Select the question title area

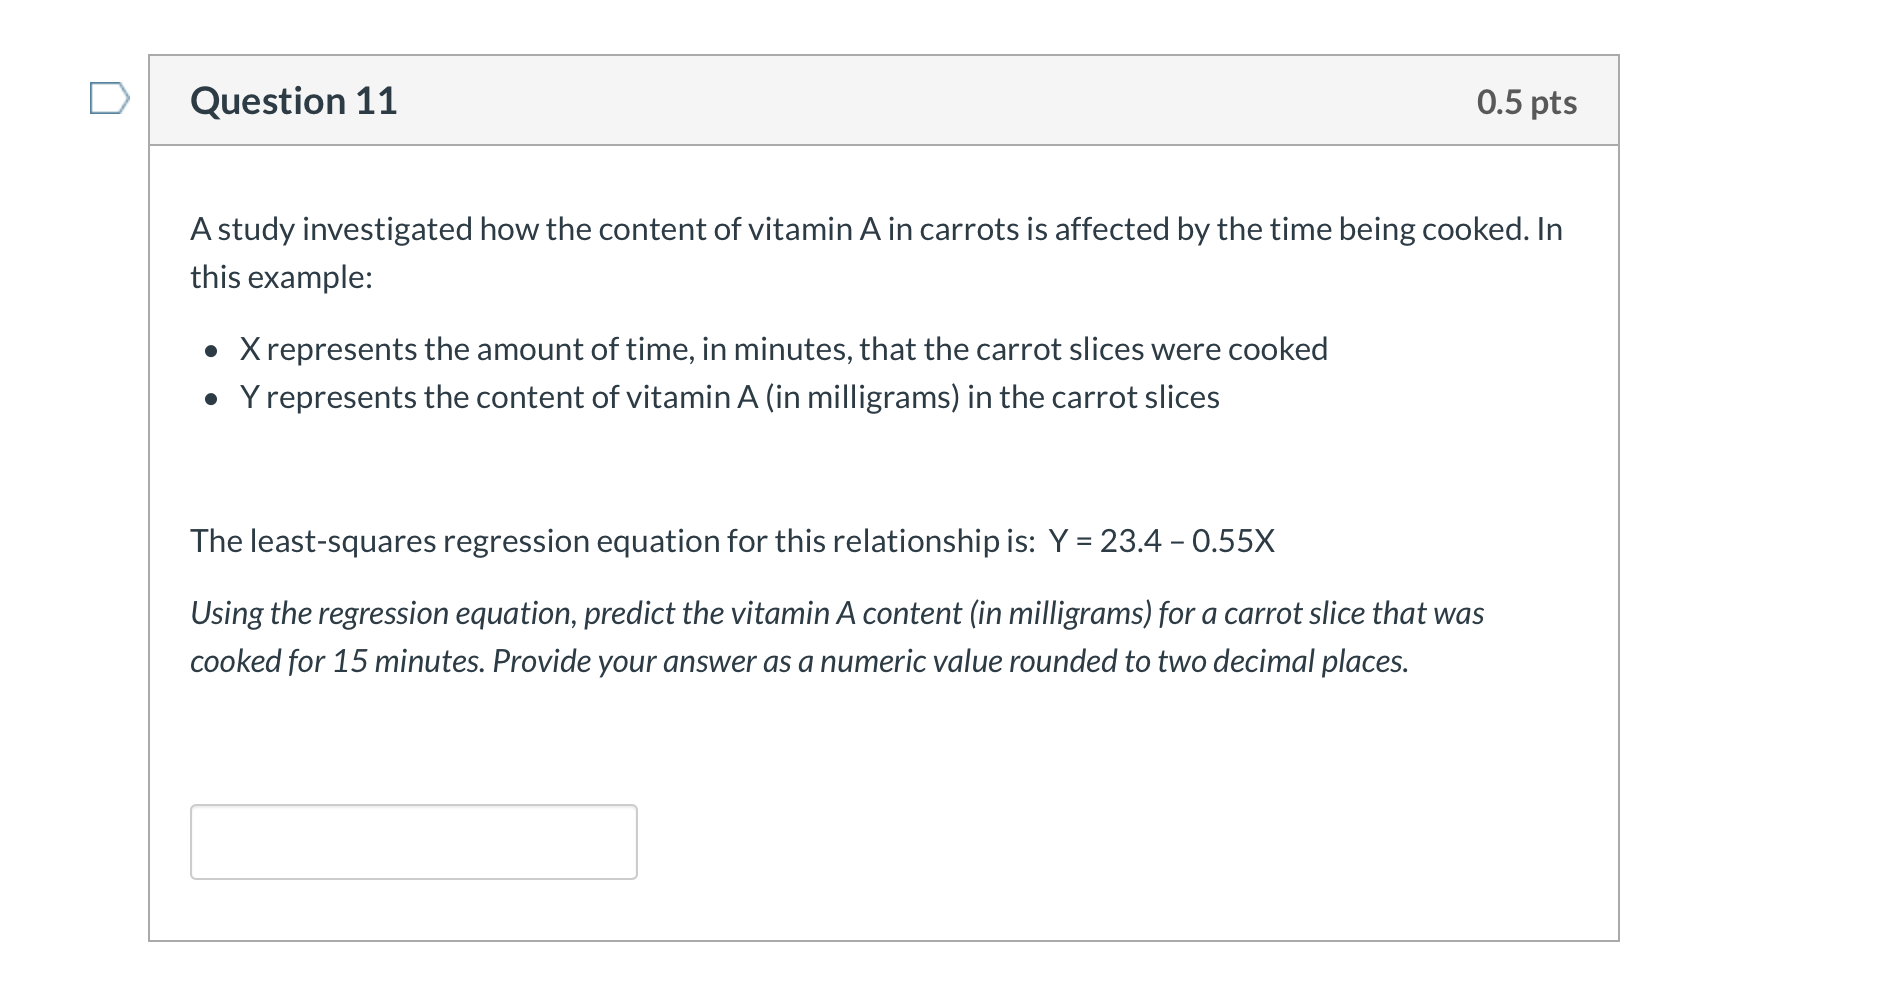point(294,99)
